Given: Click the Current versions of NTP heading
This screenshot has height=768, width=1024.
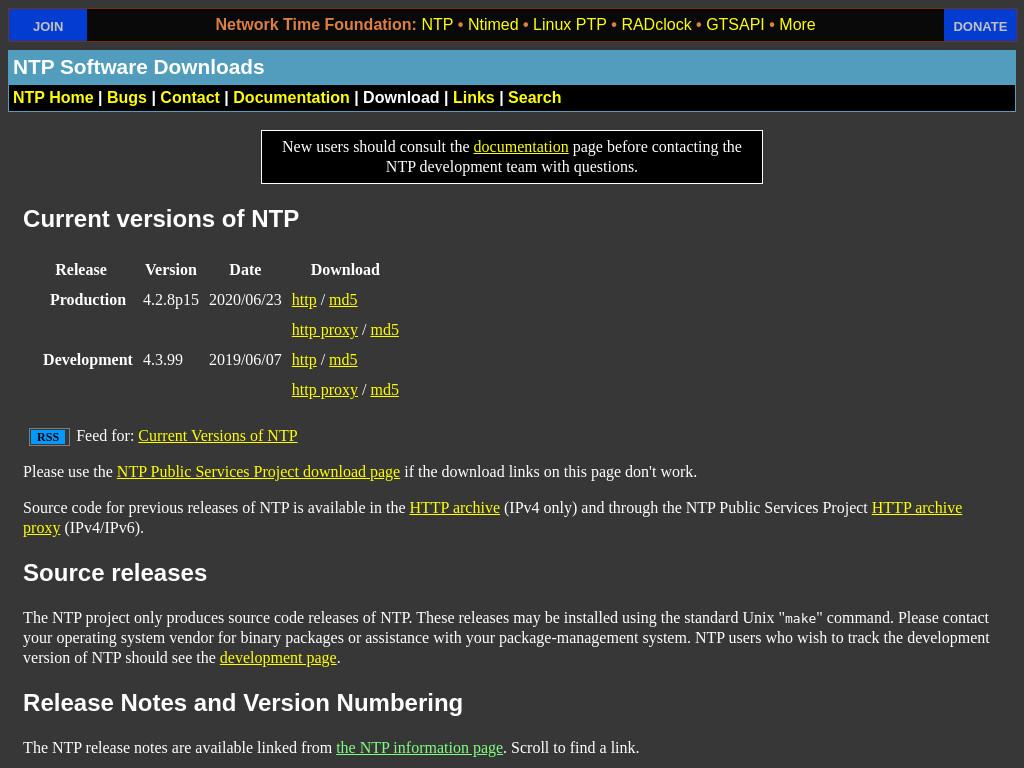Looking at the screenshot, I should 161,219.
